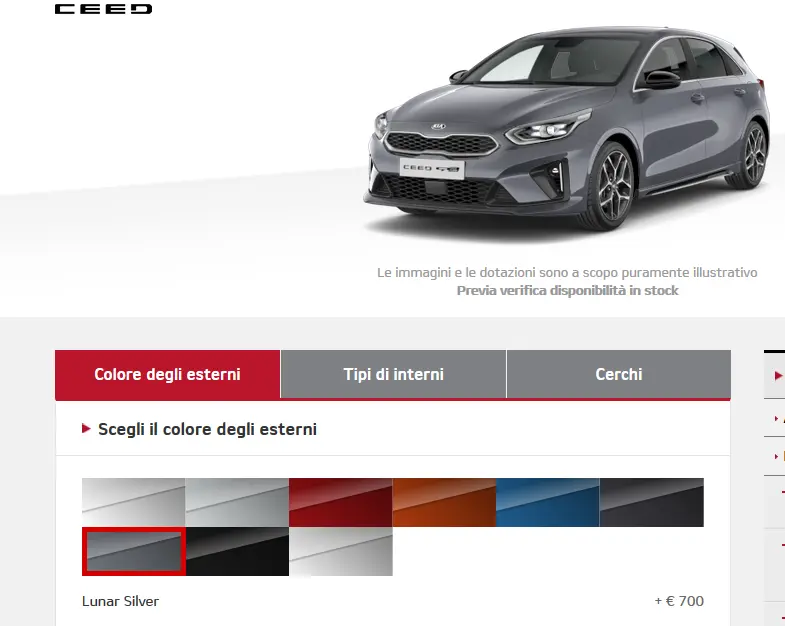Select the Lunar Silver highlighted swatch
Viewport: 785px width, 626px height.
pyautogui.click(x=134, y=551)
